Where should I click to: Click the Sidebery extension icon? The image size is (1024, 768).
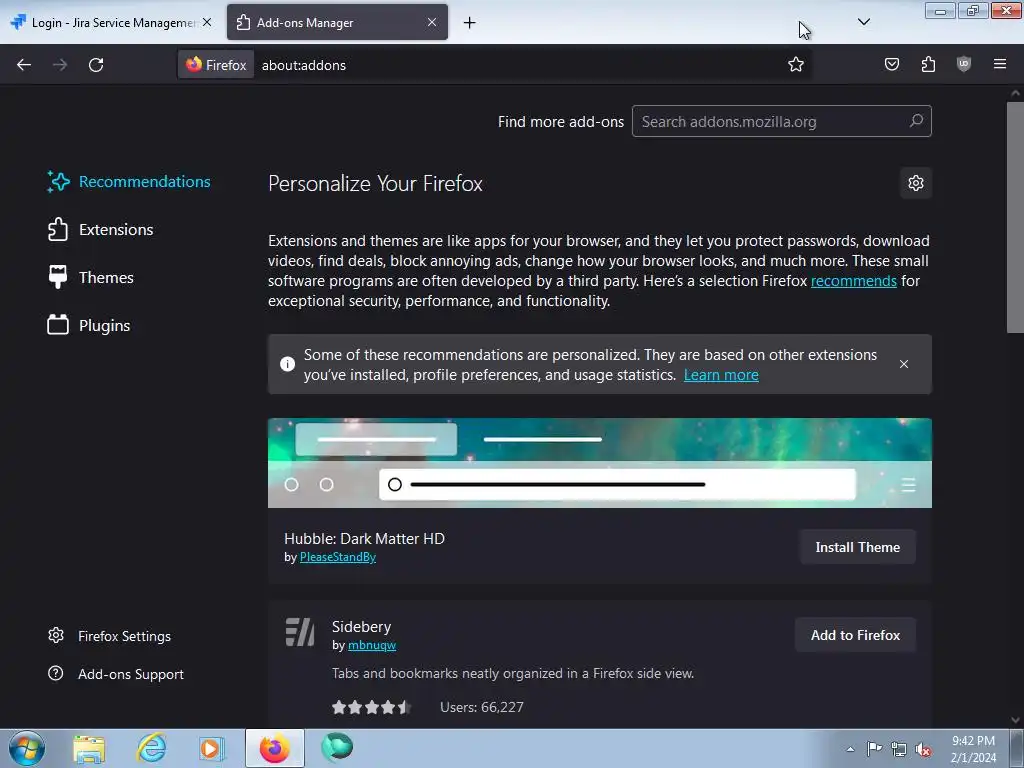click(x=300, y=632)
